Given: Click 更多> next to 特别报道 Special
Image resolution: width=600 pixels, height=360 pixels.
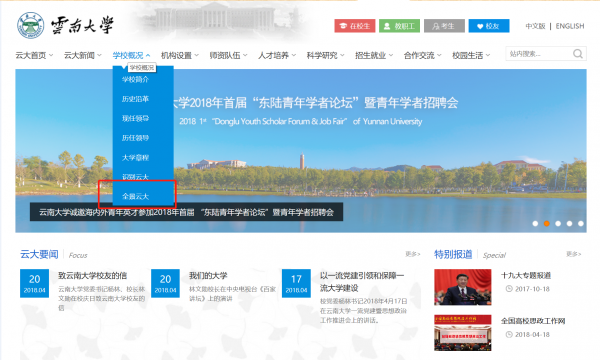Looking at the screenshot, I should pyautogui.click(x=574, y=254).
